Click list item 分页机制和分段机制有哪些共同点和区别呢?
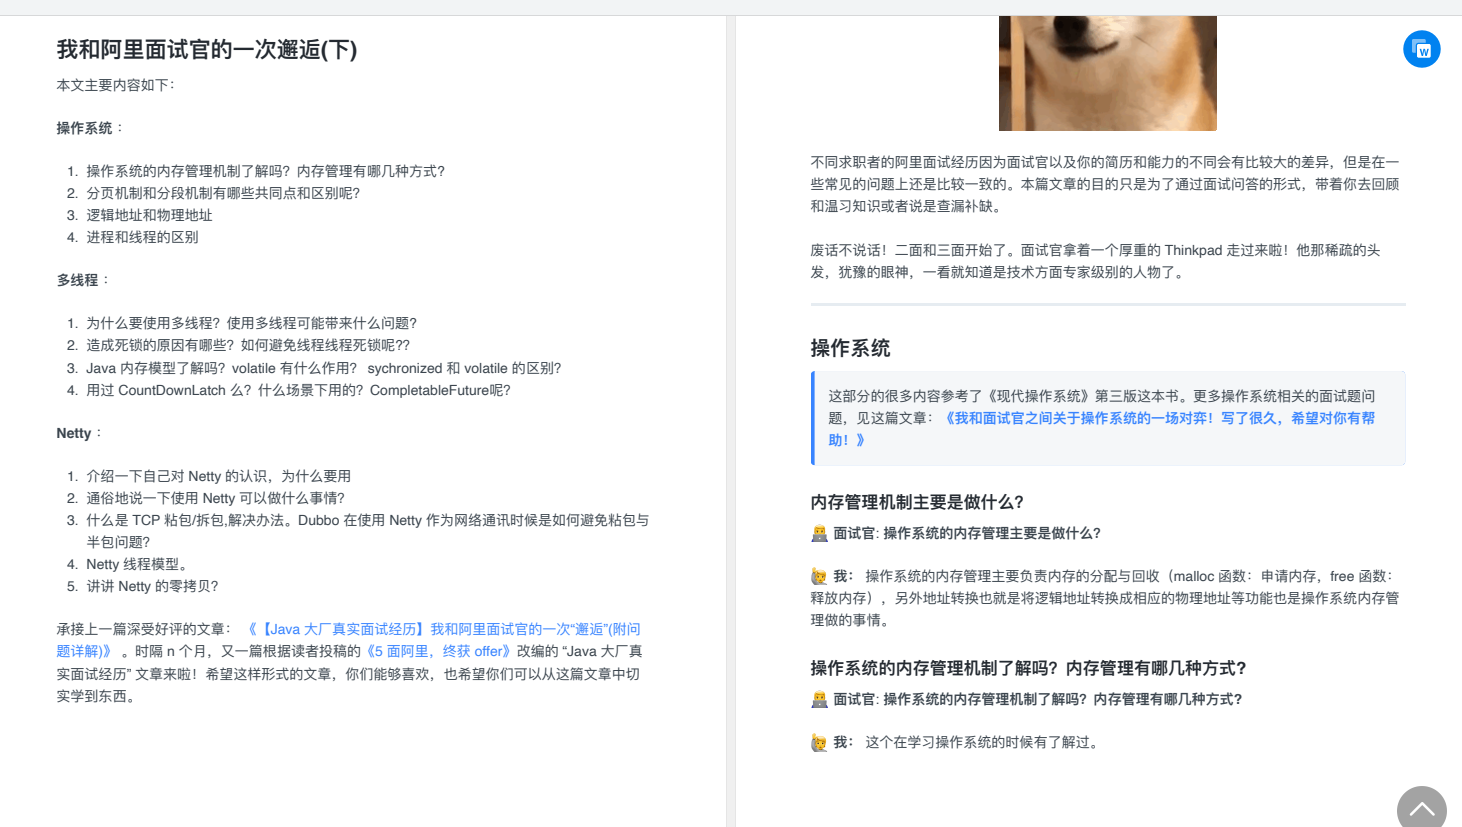 coord(223,193)
